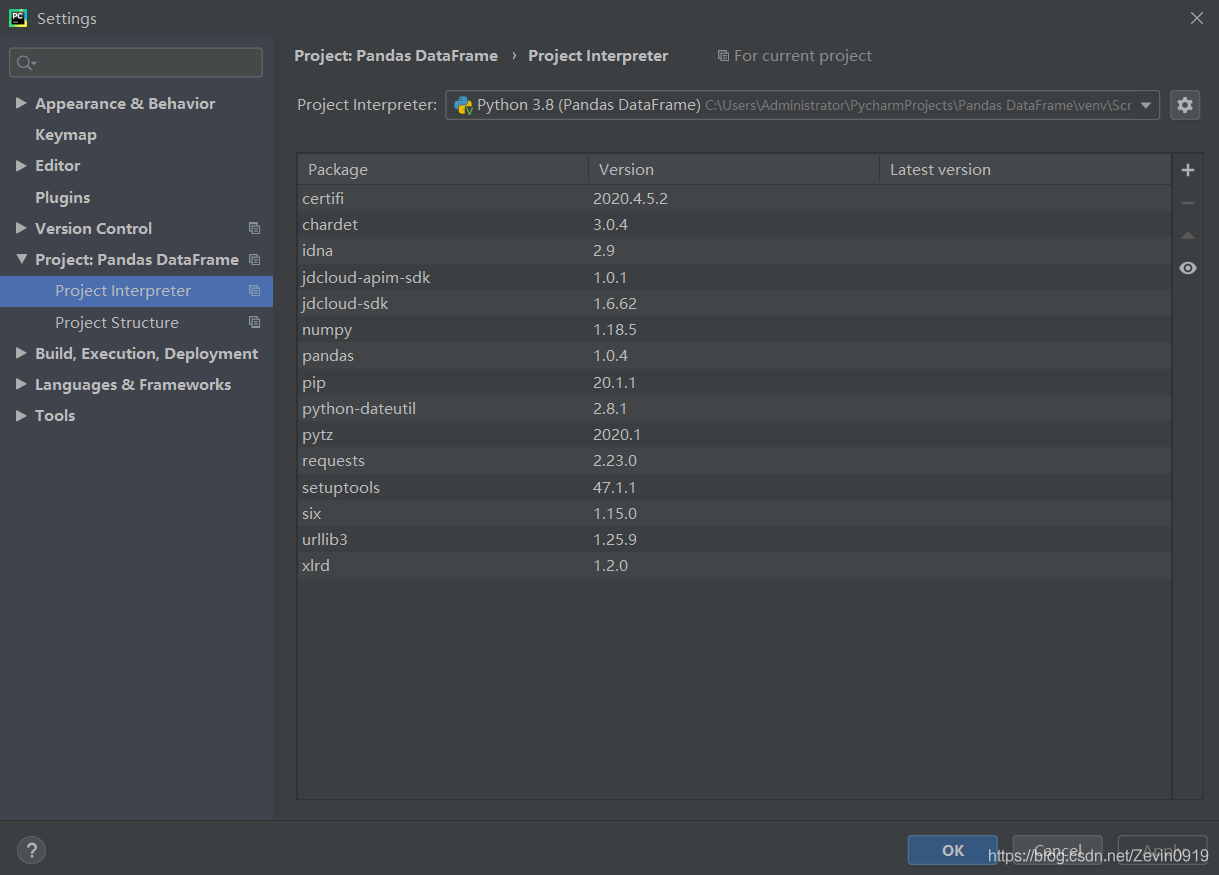Click the copy icon beside Version Control
Screen dimensions: 1219x875
[x=254, y=228]
